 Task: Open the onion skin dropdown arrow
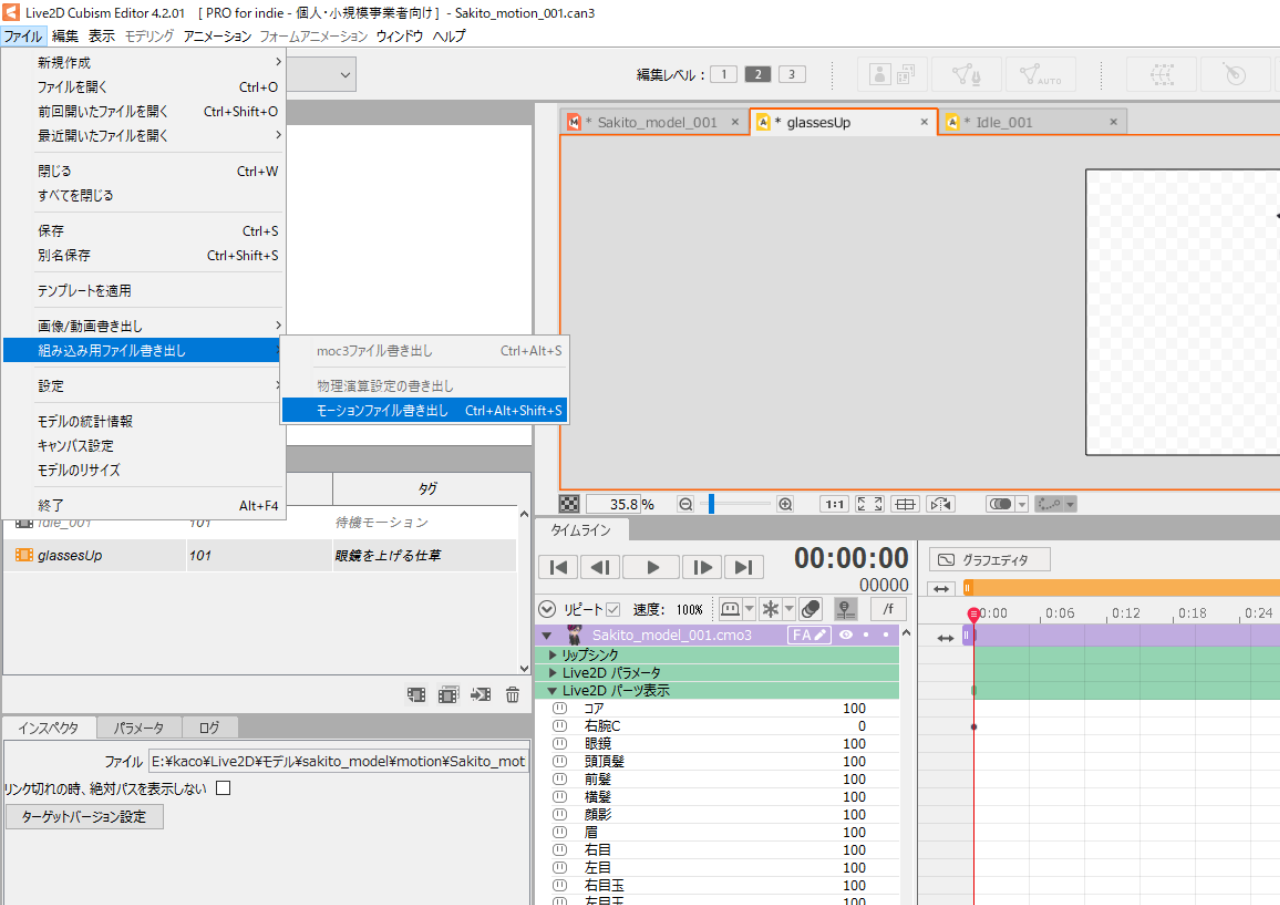click(x=1022, y=504)
